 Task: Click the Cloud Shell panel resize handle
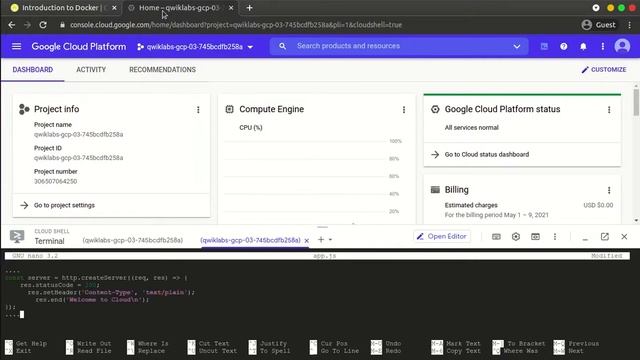point(322,227)
